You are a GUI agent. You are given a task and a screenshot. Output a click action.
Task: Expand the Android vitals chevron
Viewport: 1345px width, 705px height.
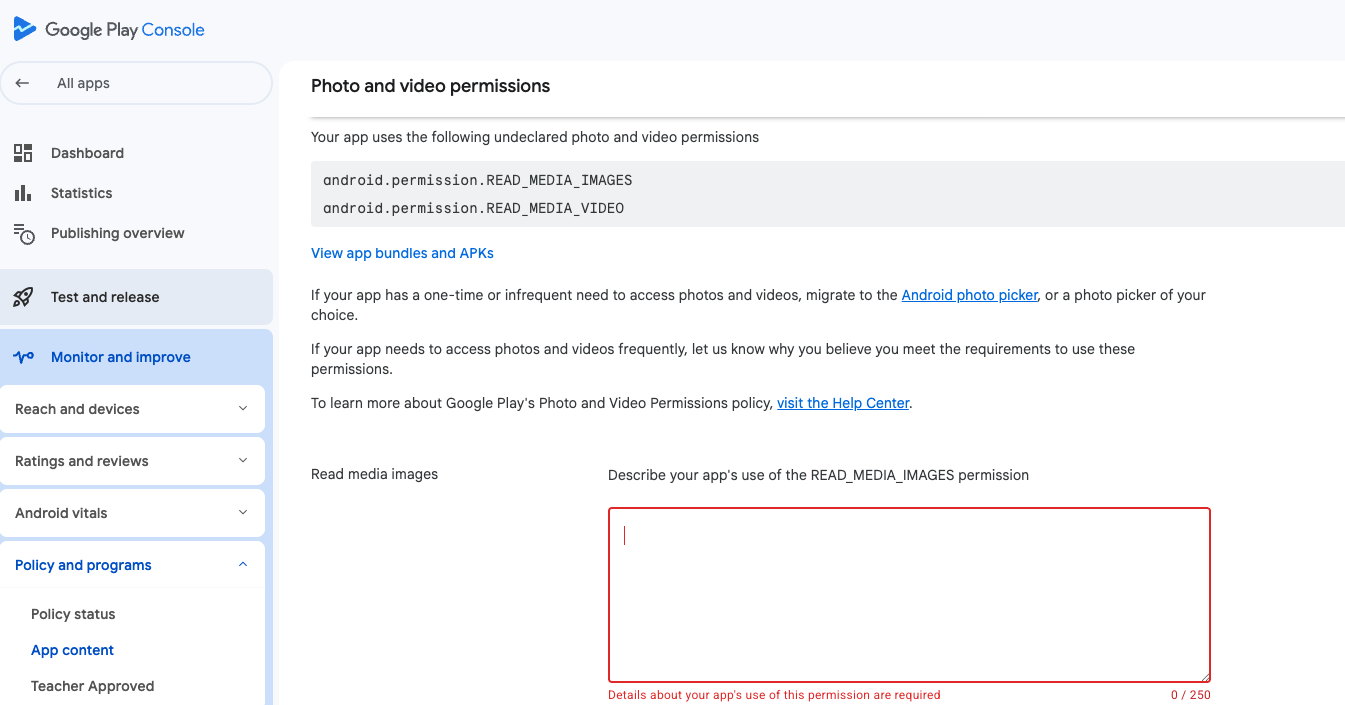pyautogui.click(x=242, y=513)
